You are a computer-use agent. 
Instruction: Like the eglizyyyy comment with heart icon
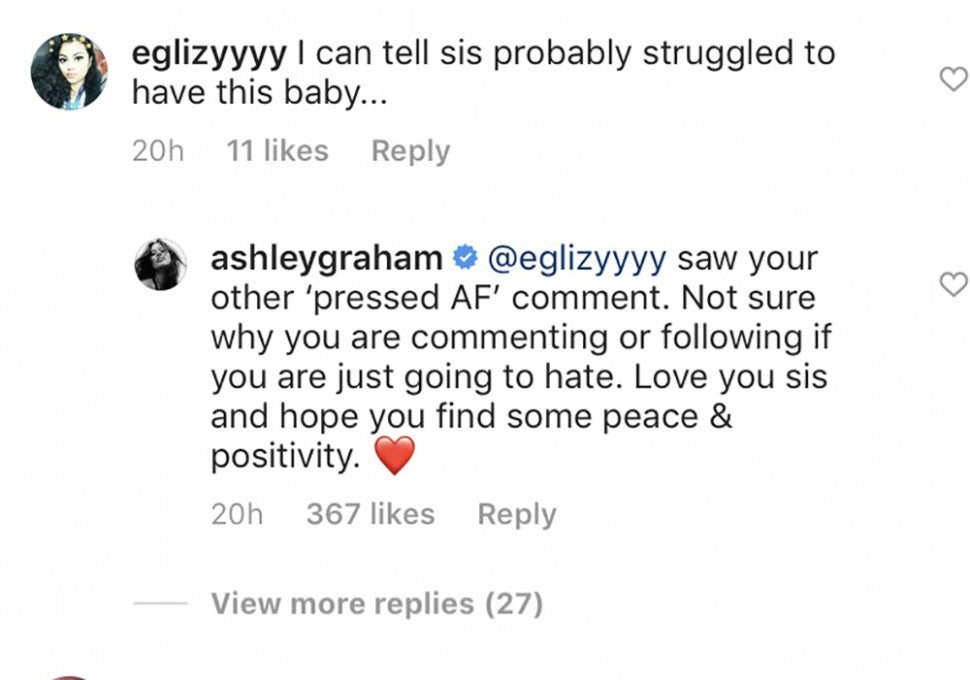coord(953,80)
